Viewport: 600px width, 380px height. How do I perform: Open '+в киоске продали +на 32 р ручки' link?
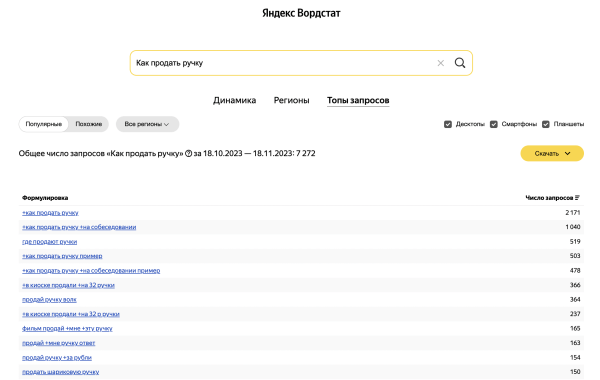[x=71, y=314]
